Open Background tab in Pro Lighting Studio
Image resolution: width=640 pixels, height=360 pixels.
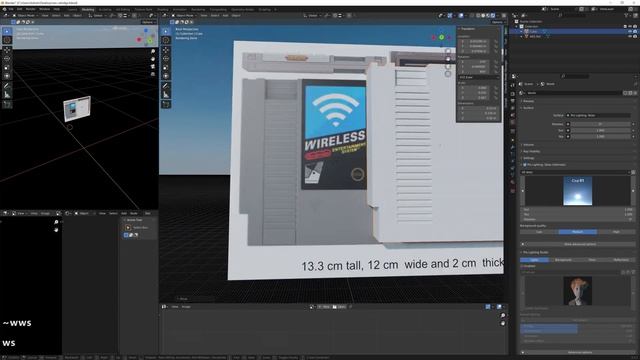(563, 260)
